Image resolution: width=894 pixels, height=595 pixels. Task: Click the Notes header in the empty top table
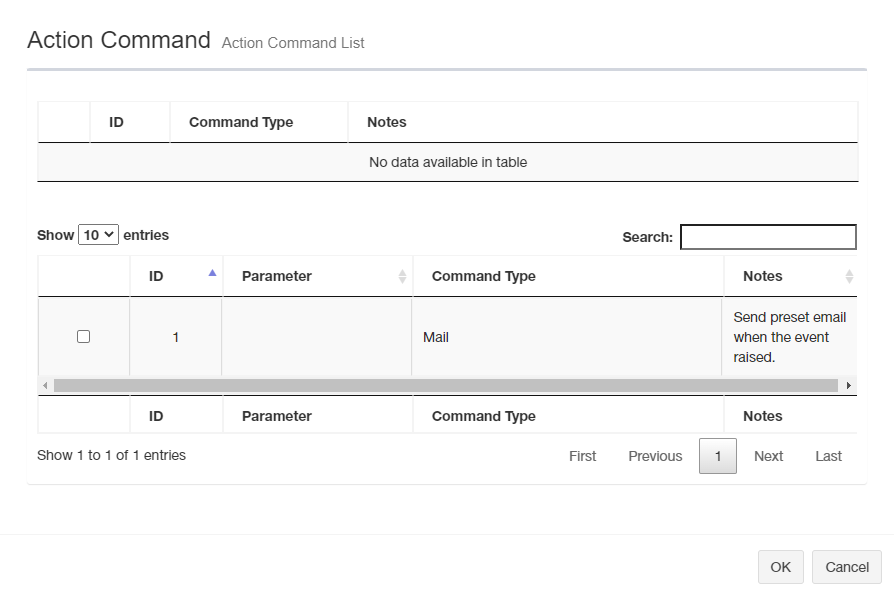coord(387,122)
